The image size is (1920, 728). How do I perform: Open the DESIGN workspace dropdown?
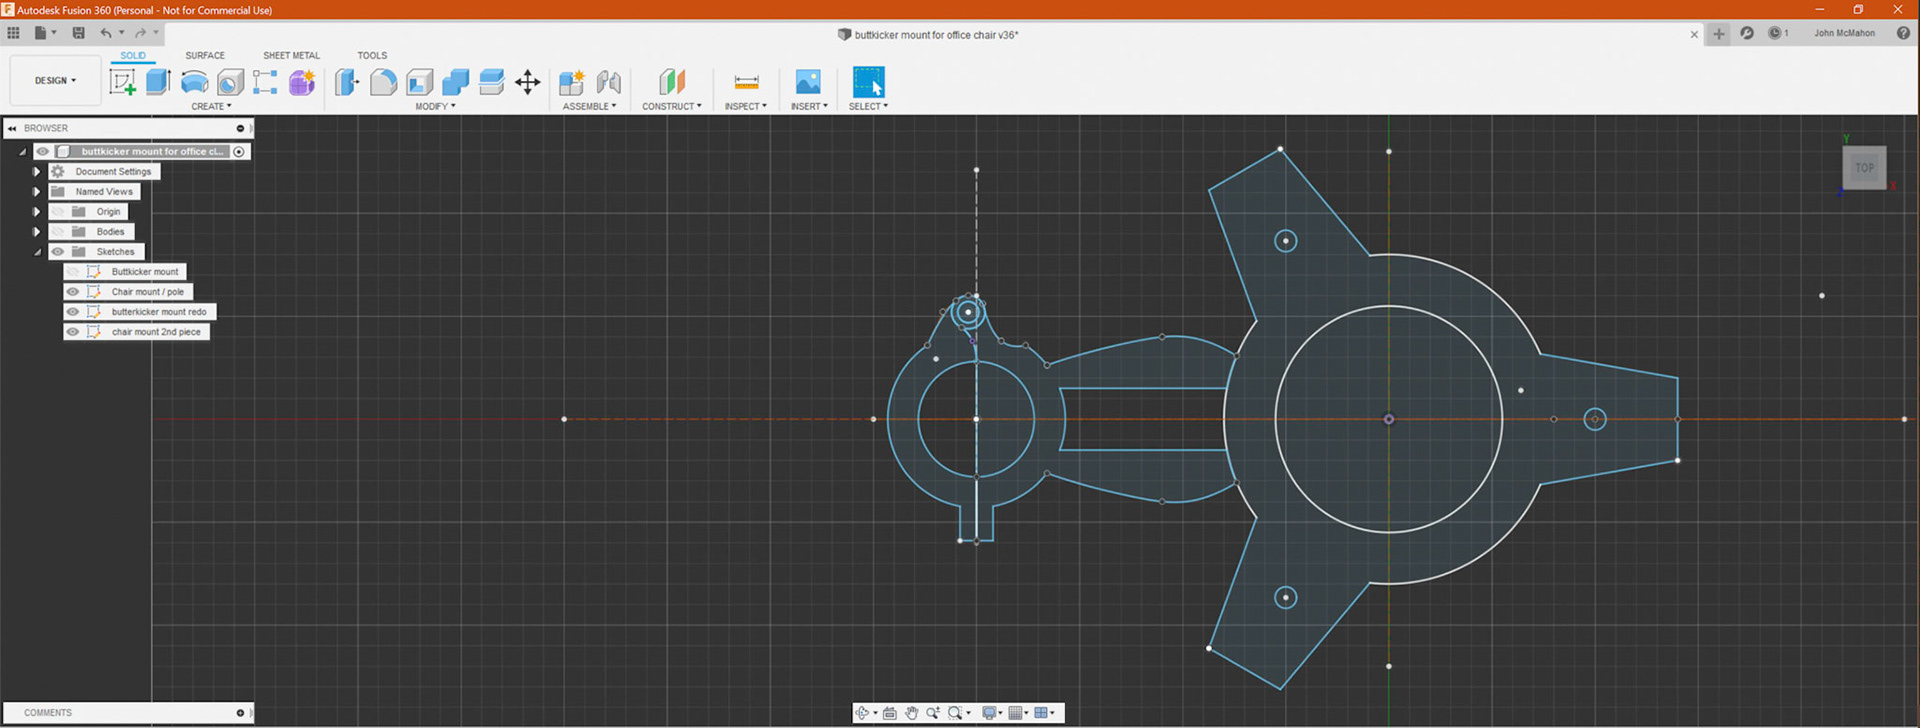[x=55, y=81]
